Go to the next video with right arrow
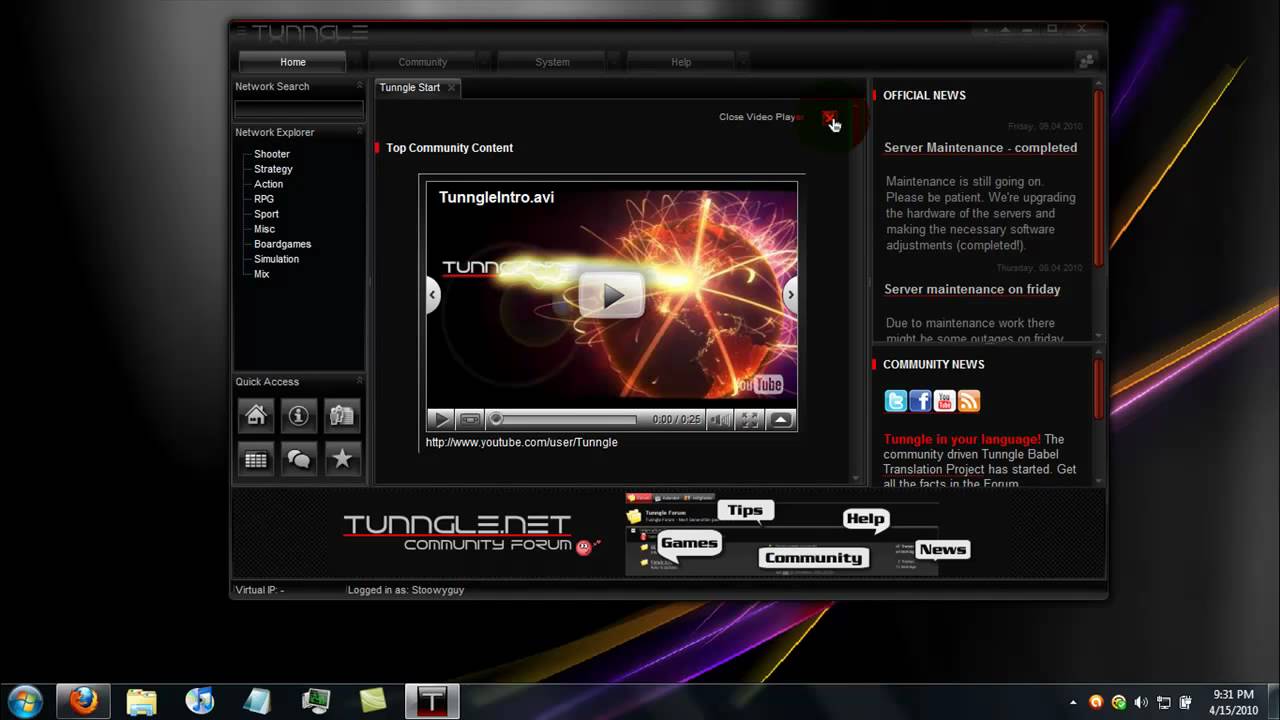The width and height of the screenshot is (1280, 720). coord(790,295)
